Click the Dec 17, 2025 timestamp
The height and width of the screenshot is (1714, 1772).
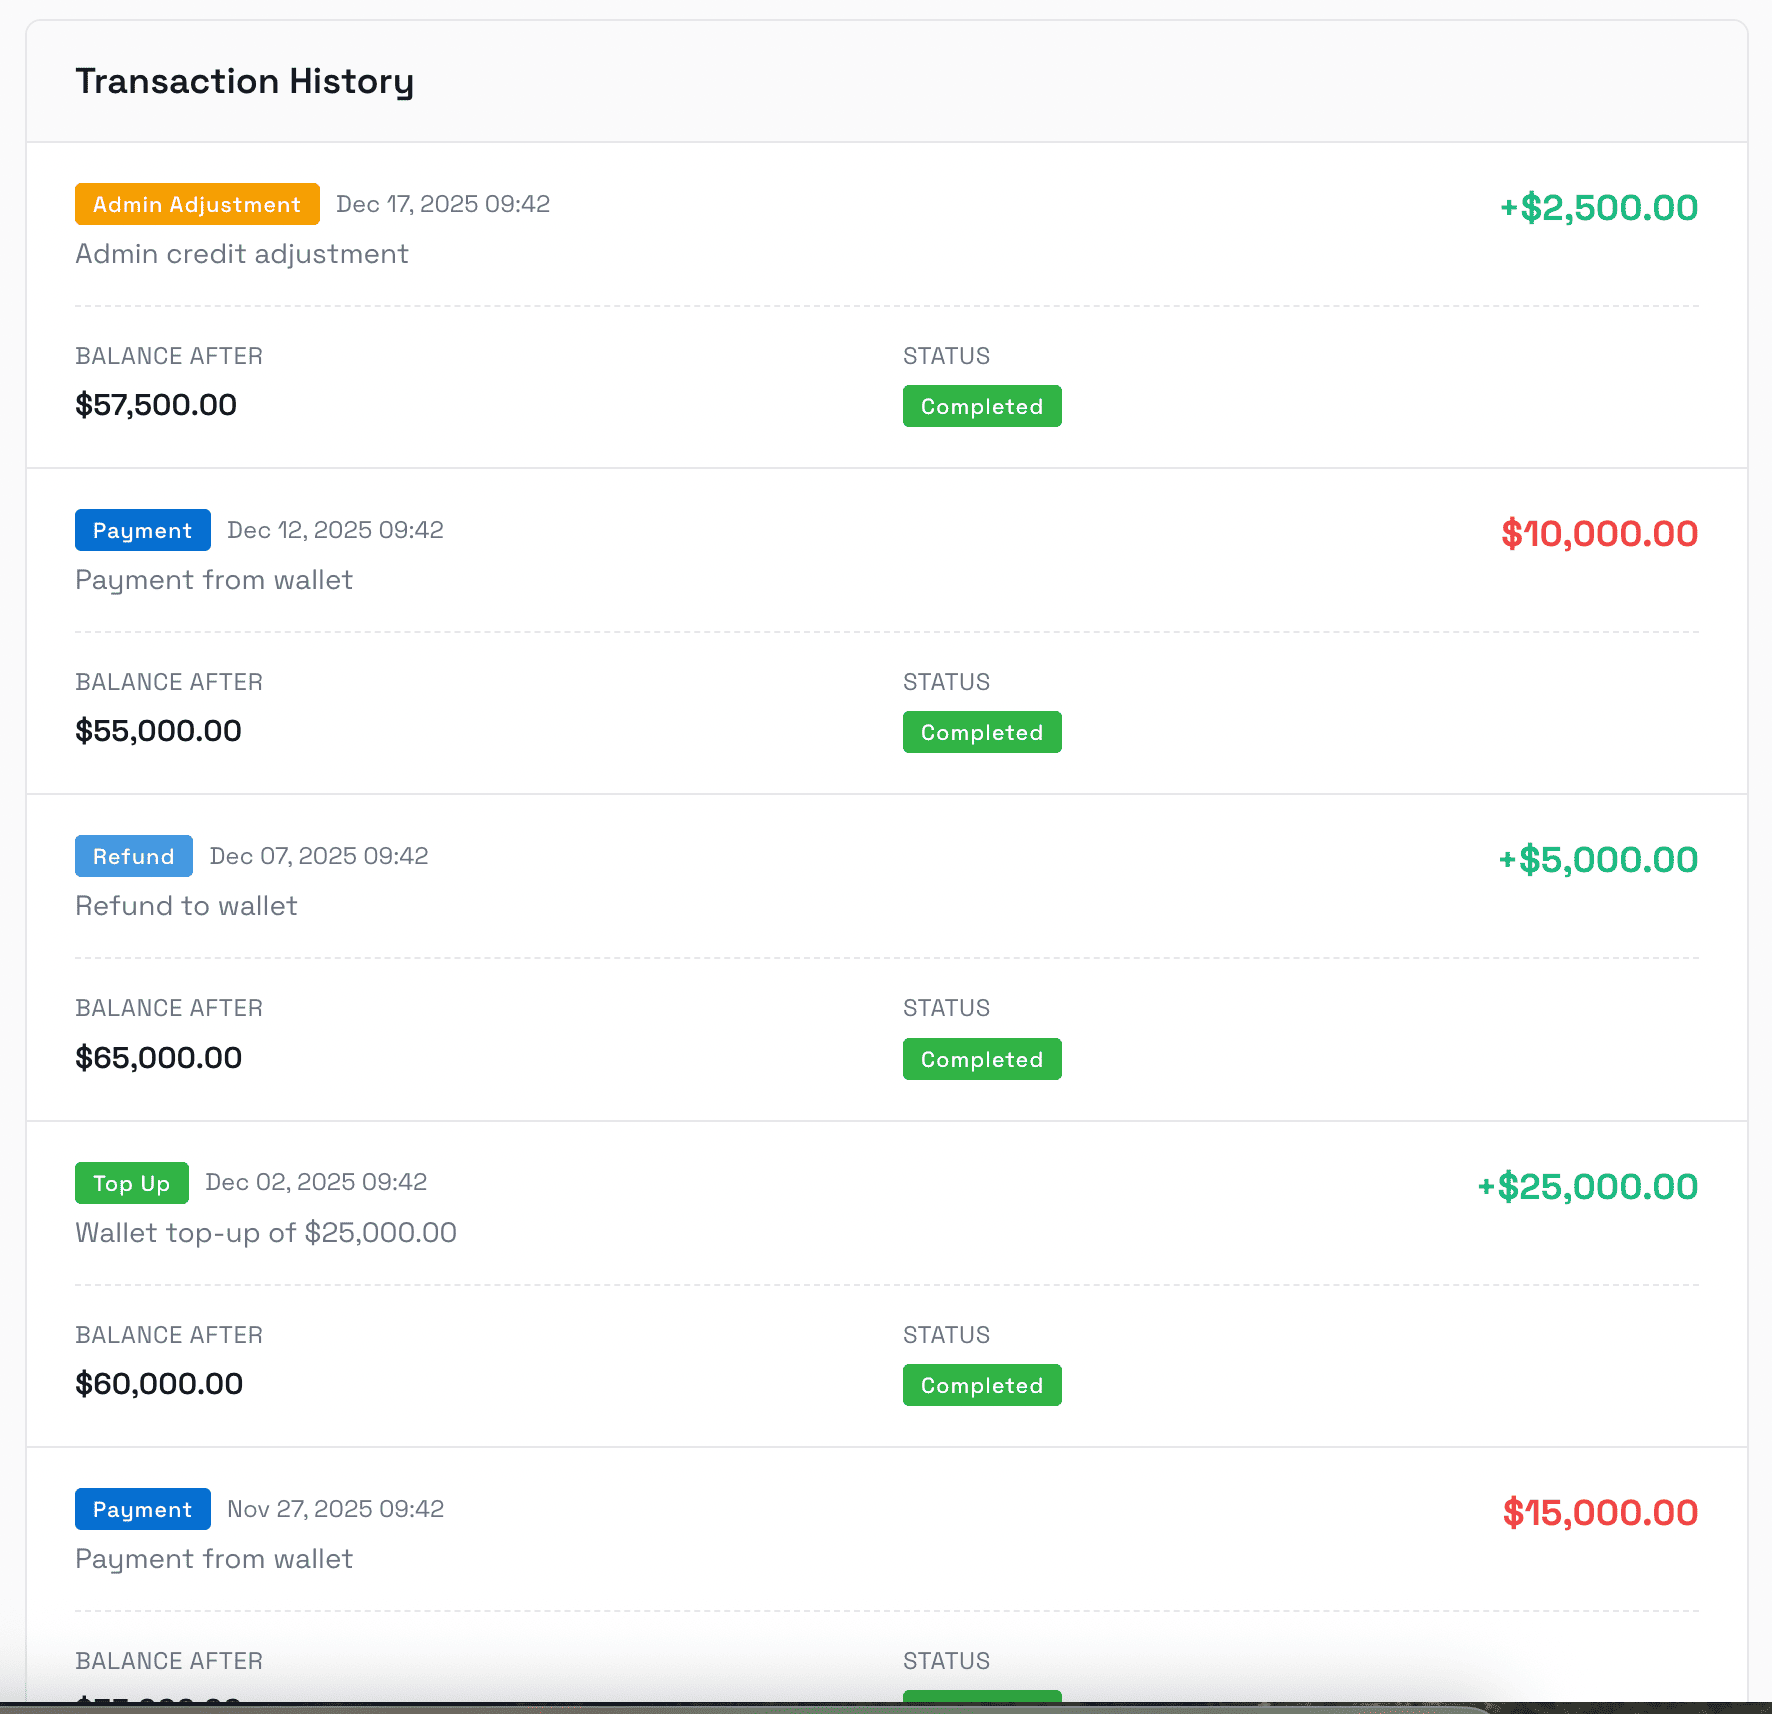tap(443, 204)
